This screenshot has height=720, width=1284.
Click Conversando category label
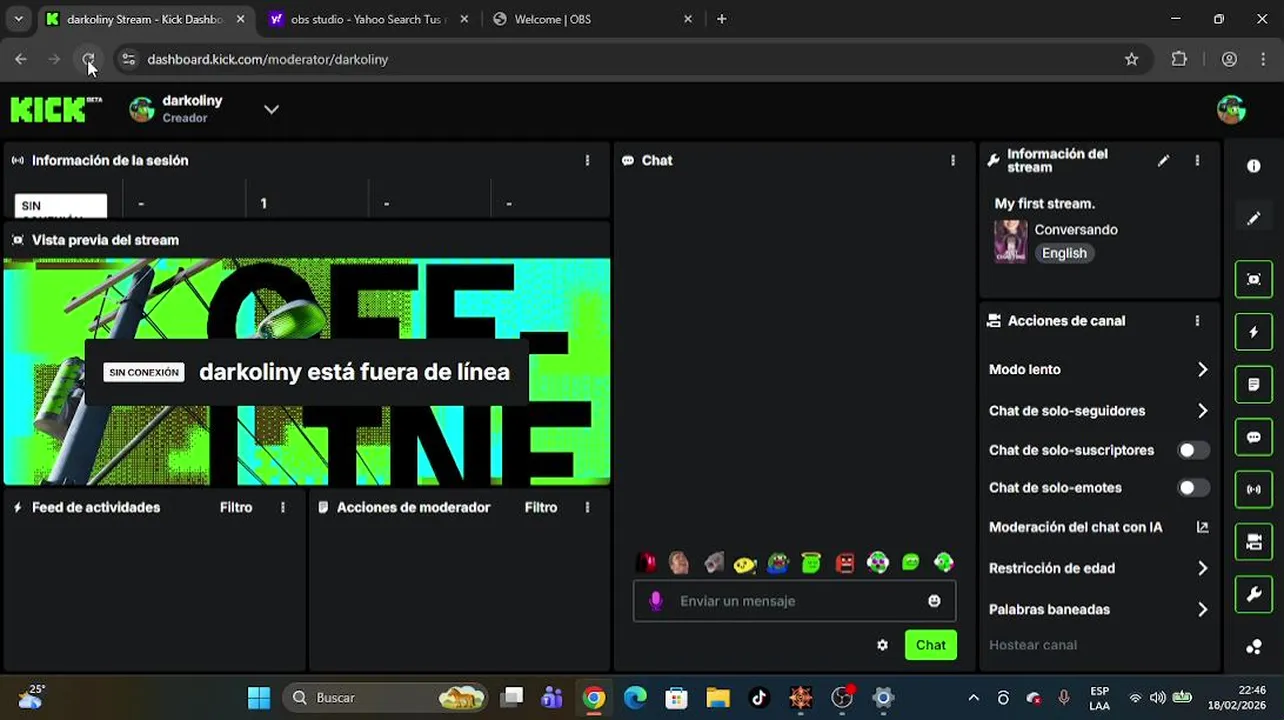[x=1076, y=230]
